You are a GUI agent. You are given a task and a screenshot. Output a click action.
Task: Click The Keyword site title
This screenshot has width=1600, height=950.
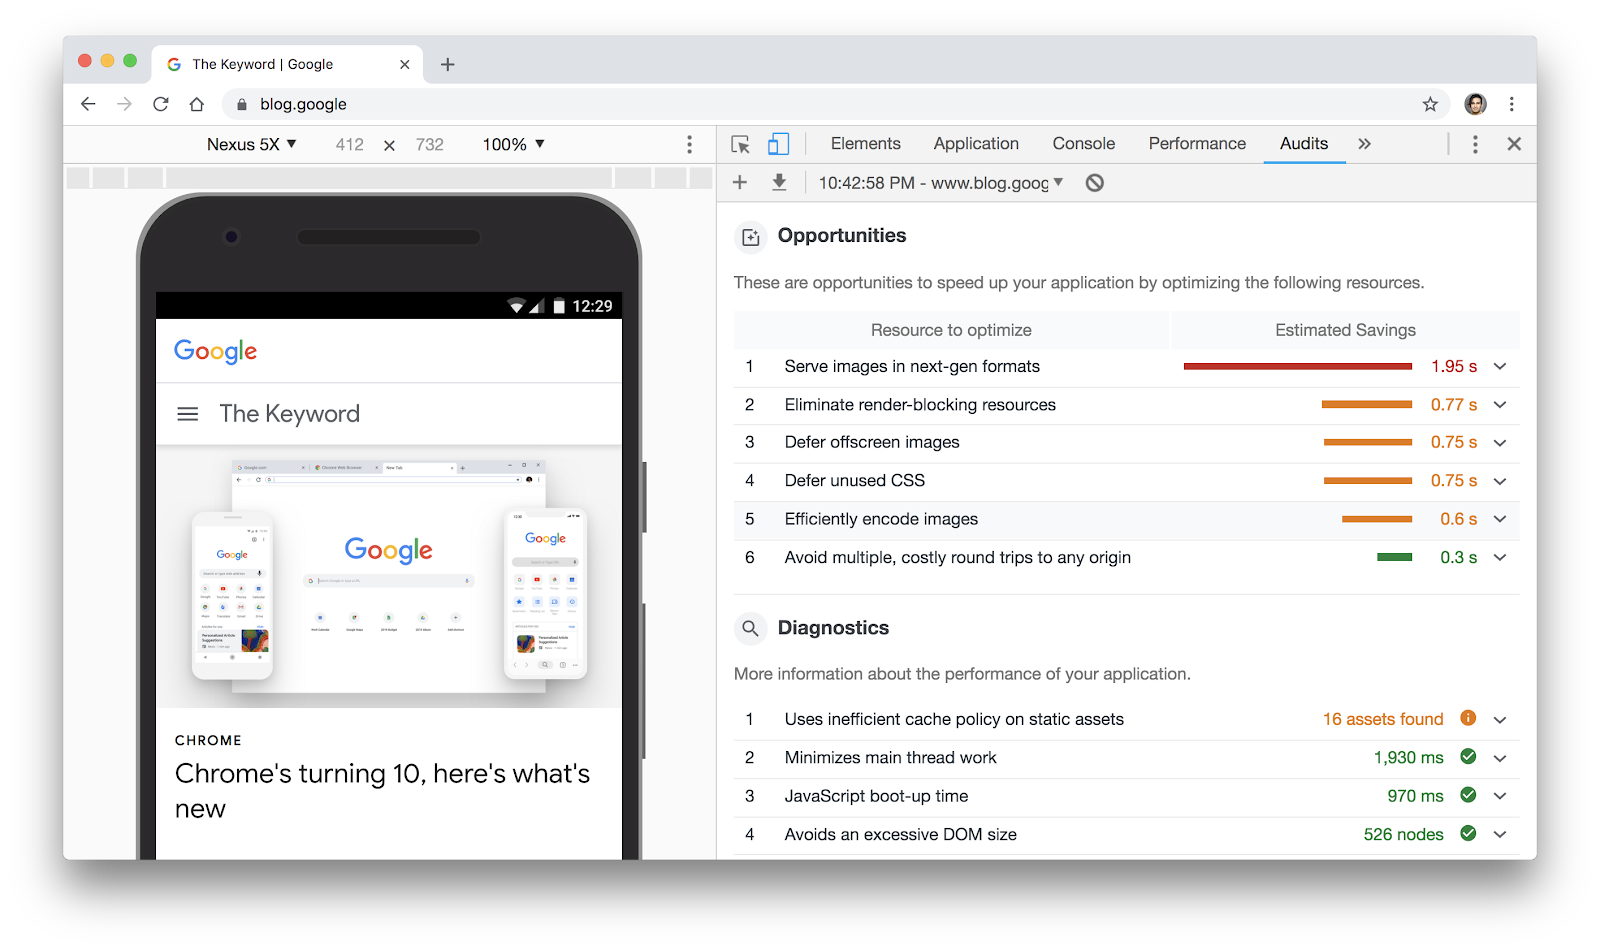tap(289, 414)
